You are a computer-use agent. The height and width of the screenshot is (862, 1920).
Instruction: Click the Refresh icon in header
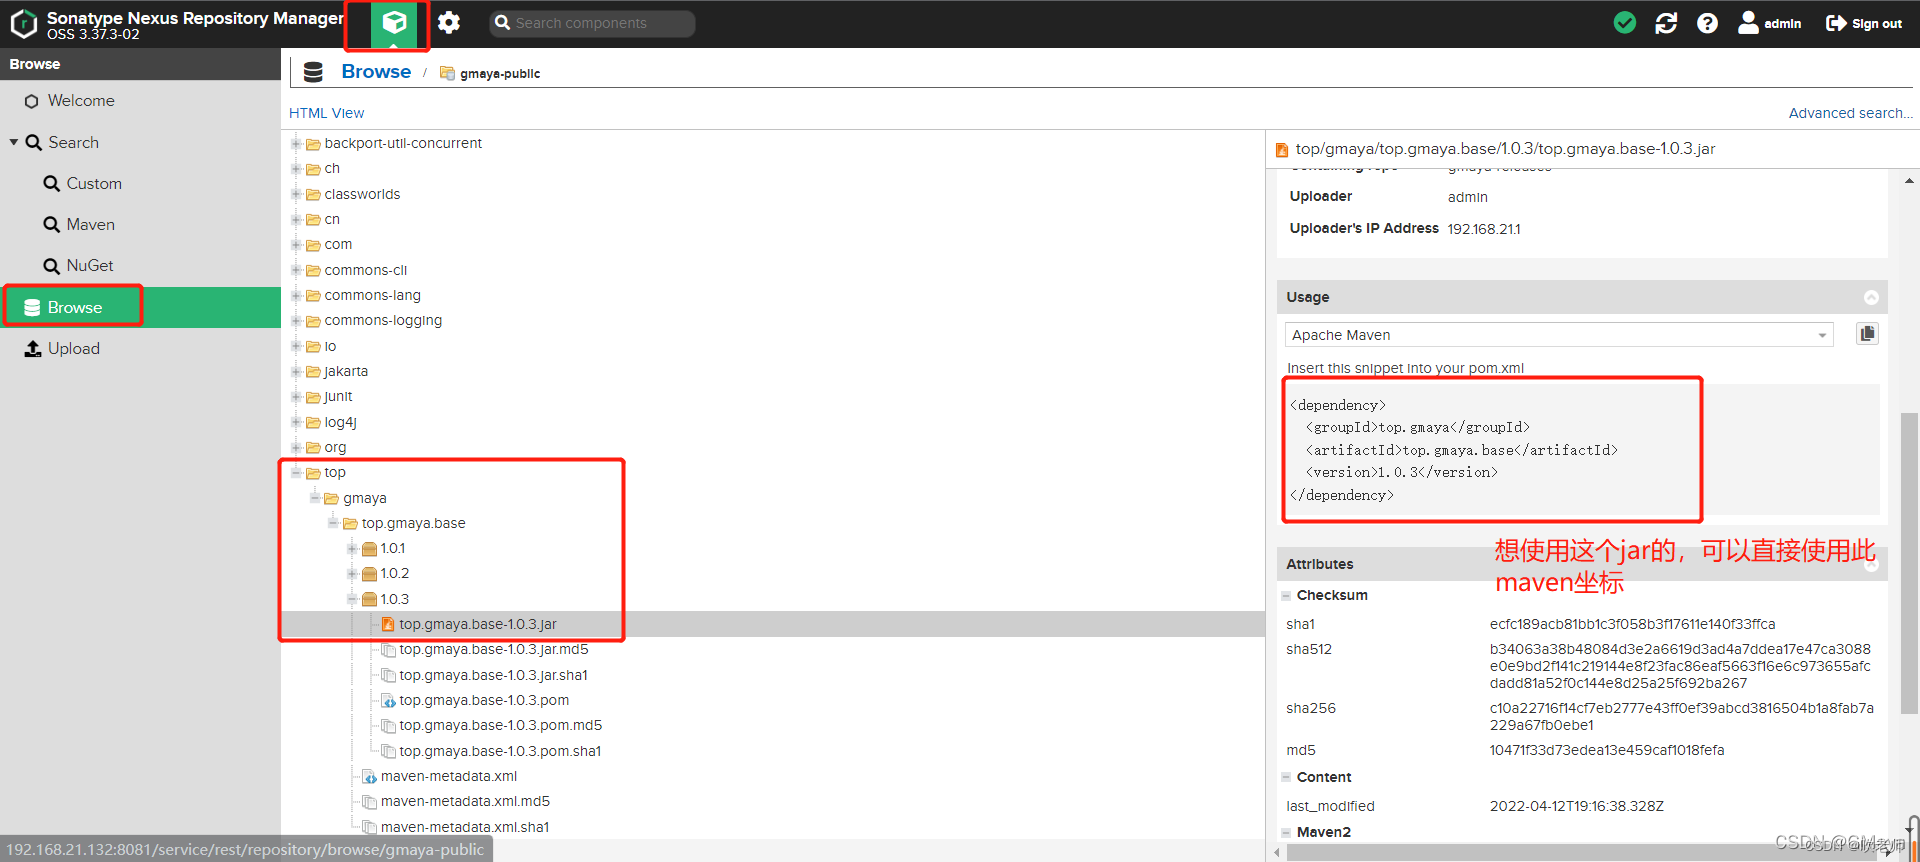pyautogui.click(x=1666, y=23)
